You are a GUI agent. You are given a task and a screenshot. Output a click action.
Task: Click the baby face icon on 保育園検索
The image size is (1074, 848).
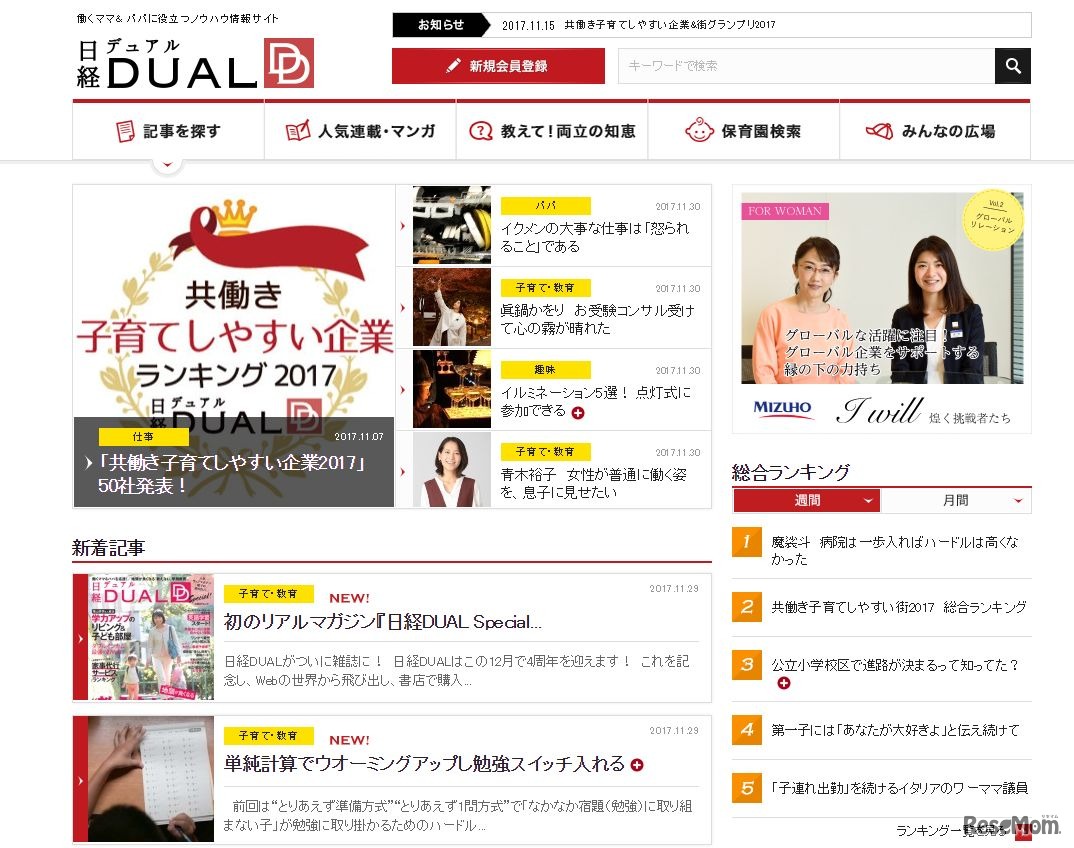698,129
